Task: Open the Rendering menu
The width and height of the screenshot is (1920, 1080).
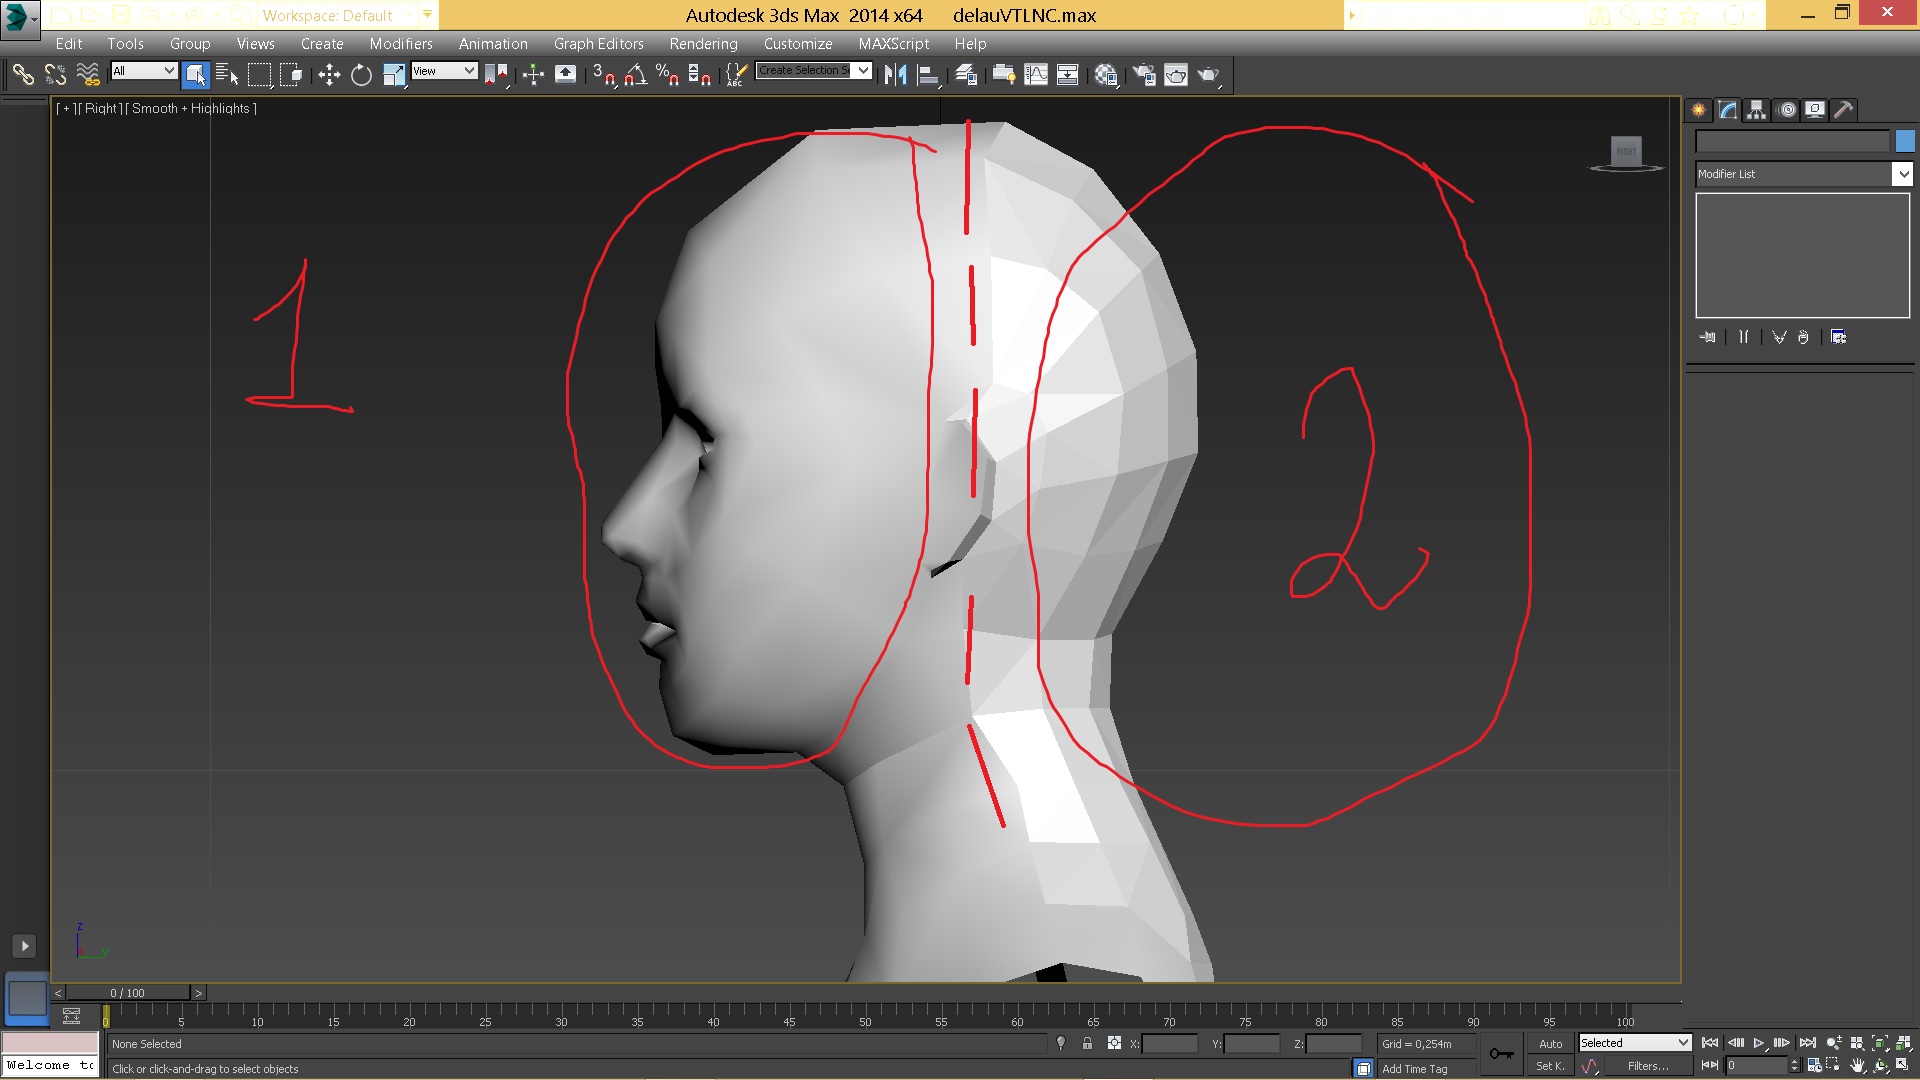Action: 703,44
